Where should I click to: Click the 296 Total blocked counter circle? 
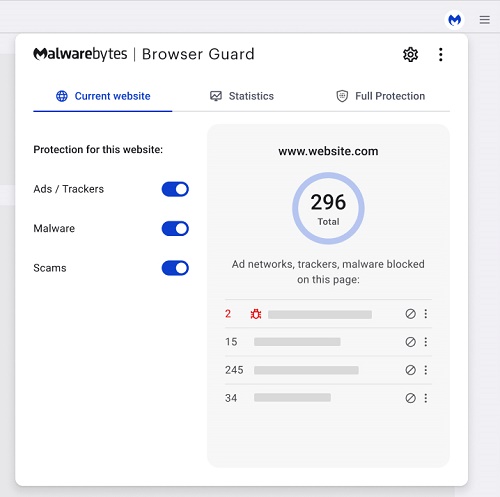pyautogui.click(x=328, y=208)
